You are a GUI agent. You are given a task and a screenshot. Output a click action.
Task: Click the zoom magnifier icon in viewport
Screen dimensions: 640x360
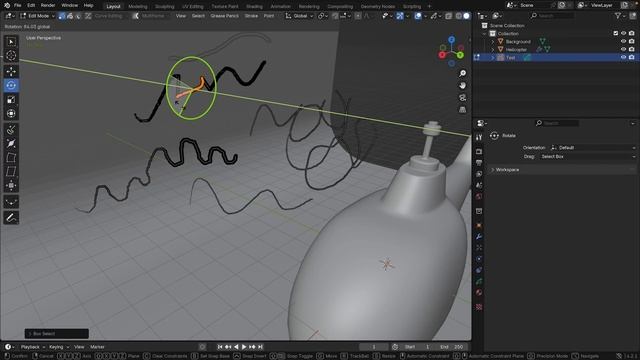click(462, 73)
